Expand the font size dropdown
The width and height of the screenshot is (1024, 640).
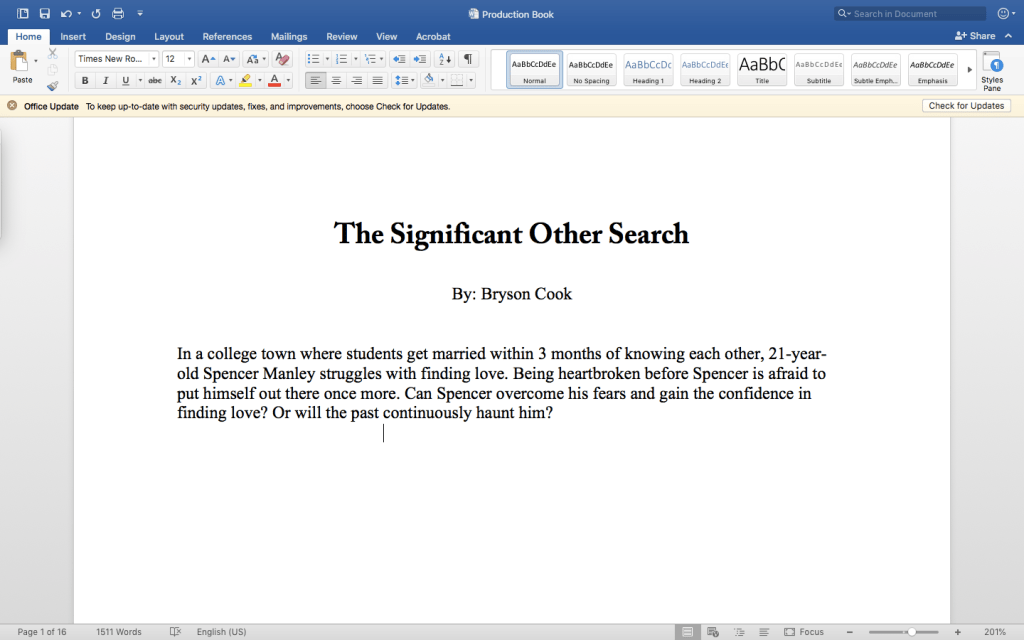[x=190, y=59]
